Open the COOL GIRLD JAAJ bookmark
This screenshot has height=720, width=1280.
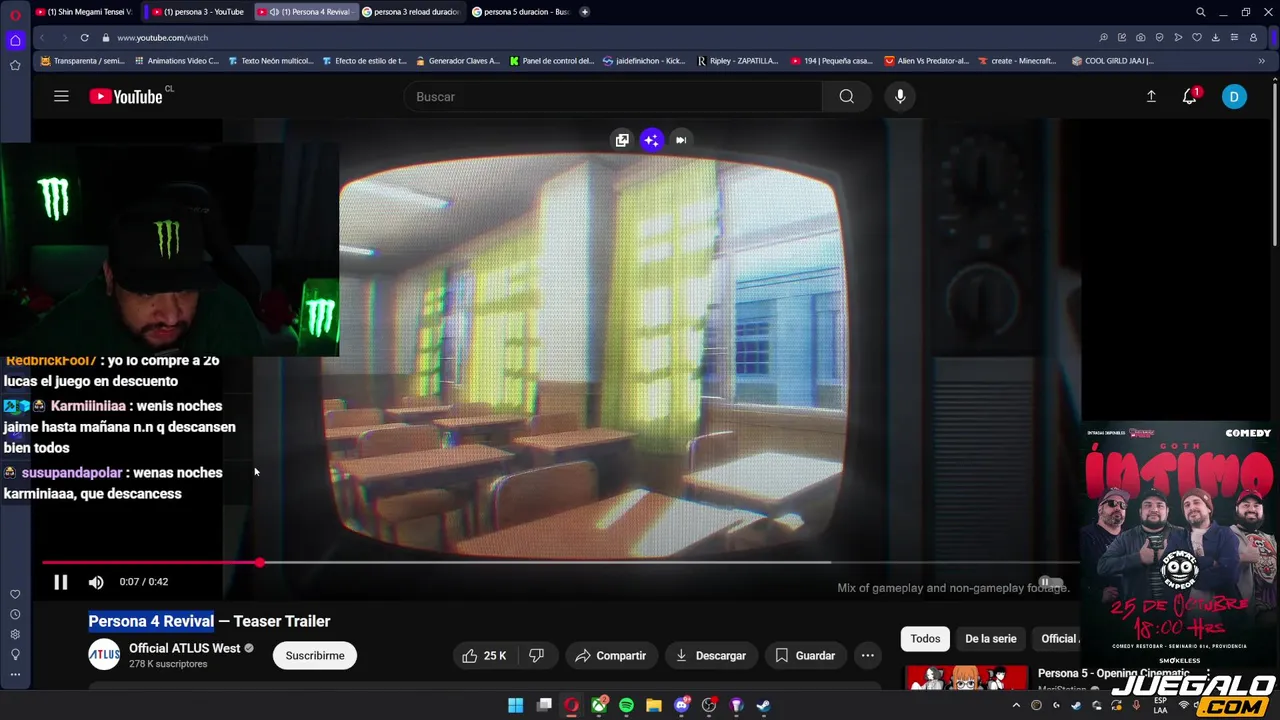click(x=1112, y=60)
